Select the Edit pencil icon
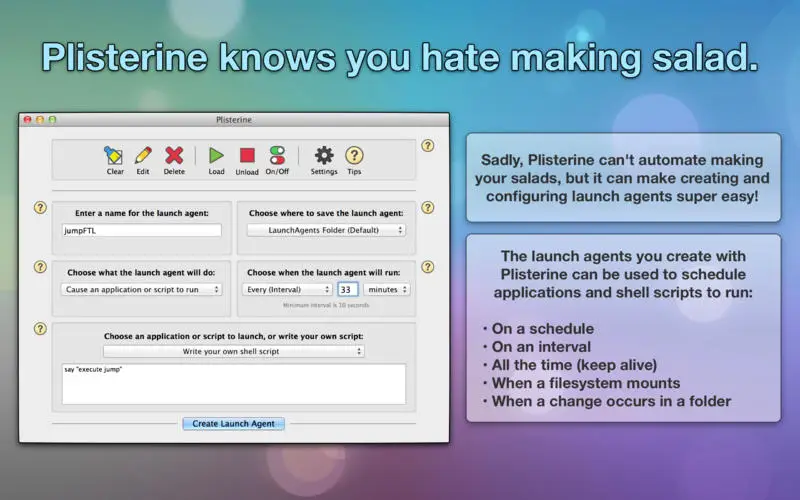The image size is (800, 500). pos(143,155)
